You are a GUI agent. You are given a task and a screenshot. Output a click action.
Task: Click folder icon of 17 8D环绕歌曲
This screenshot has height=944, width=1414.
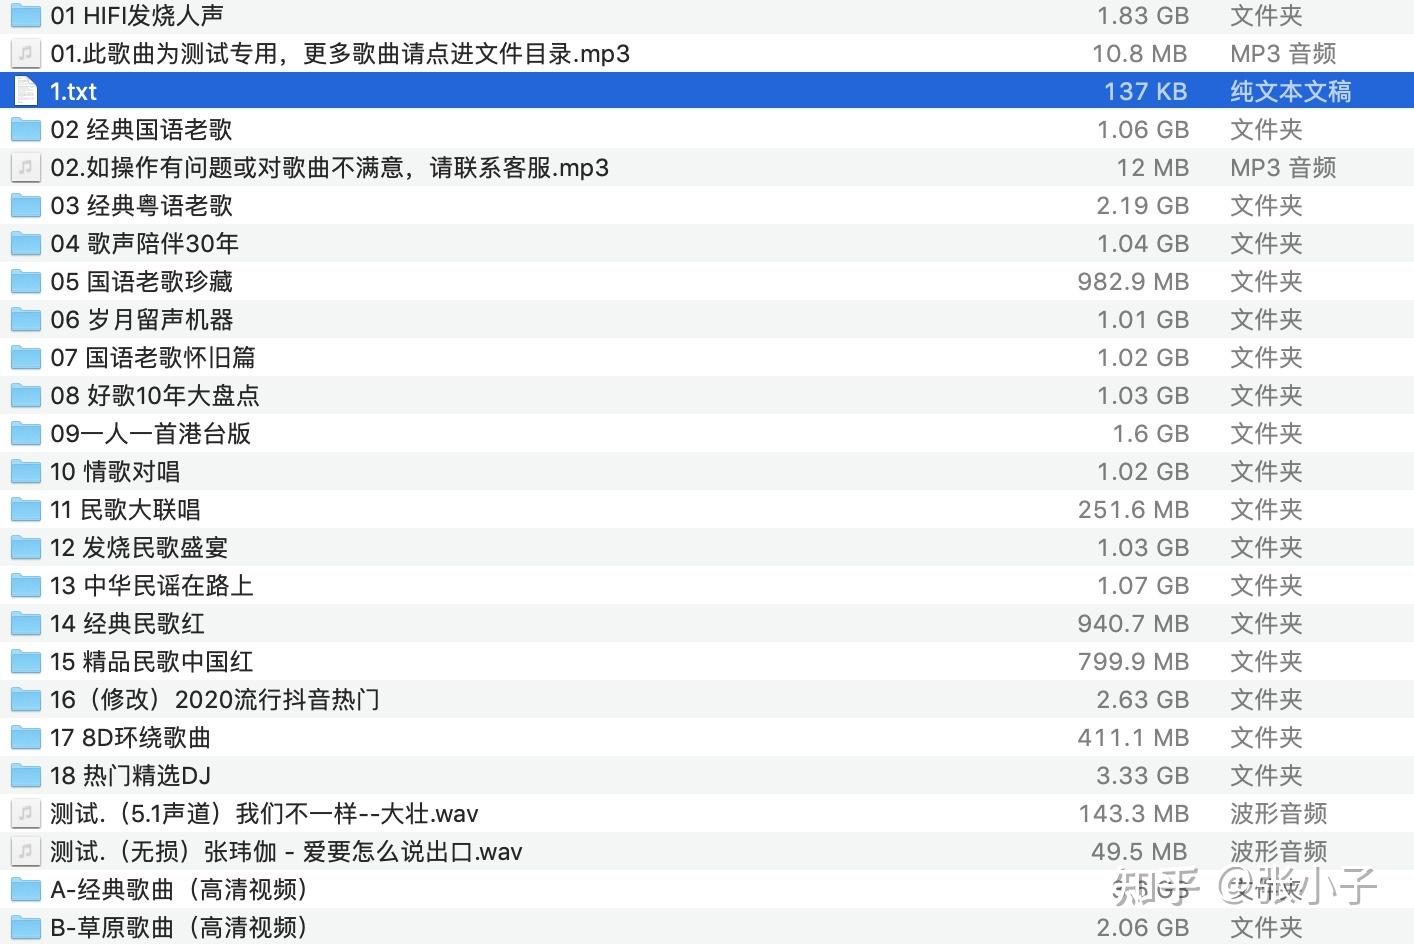click(25, 738)
